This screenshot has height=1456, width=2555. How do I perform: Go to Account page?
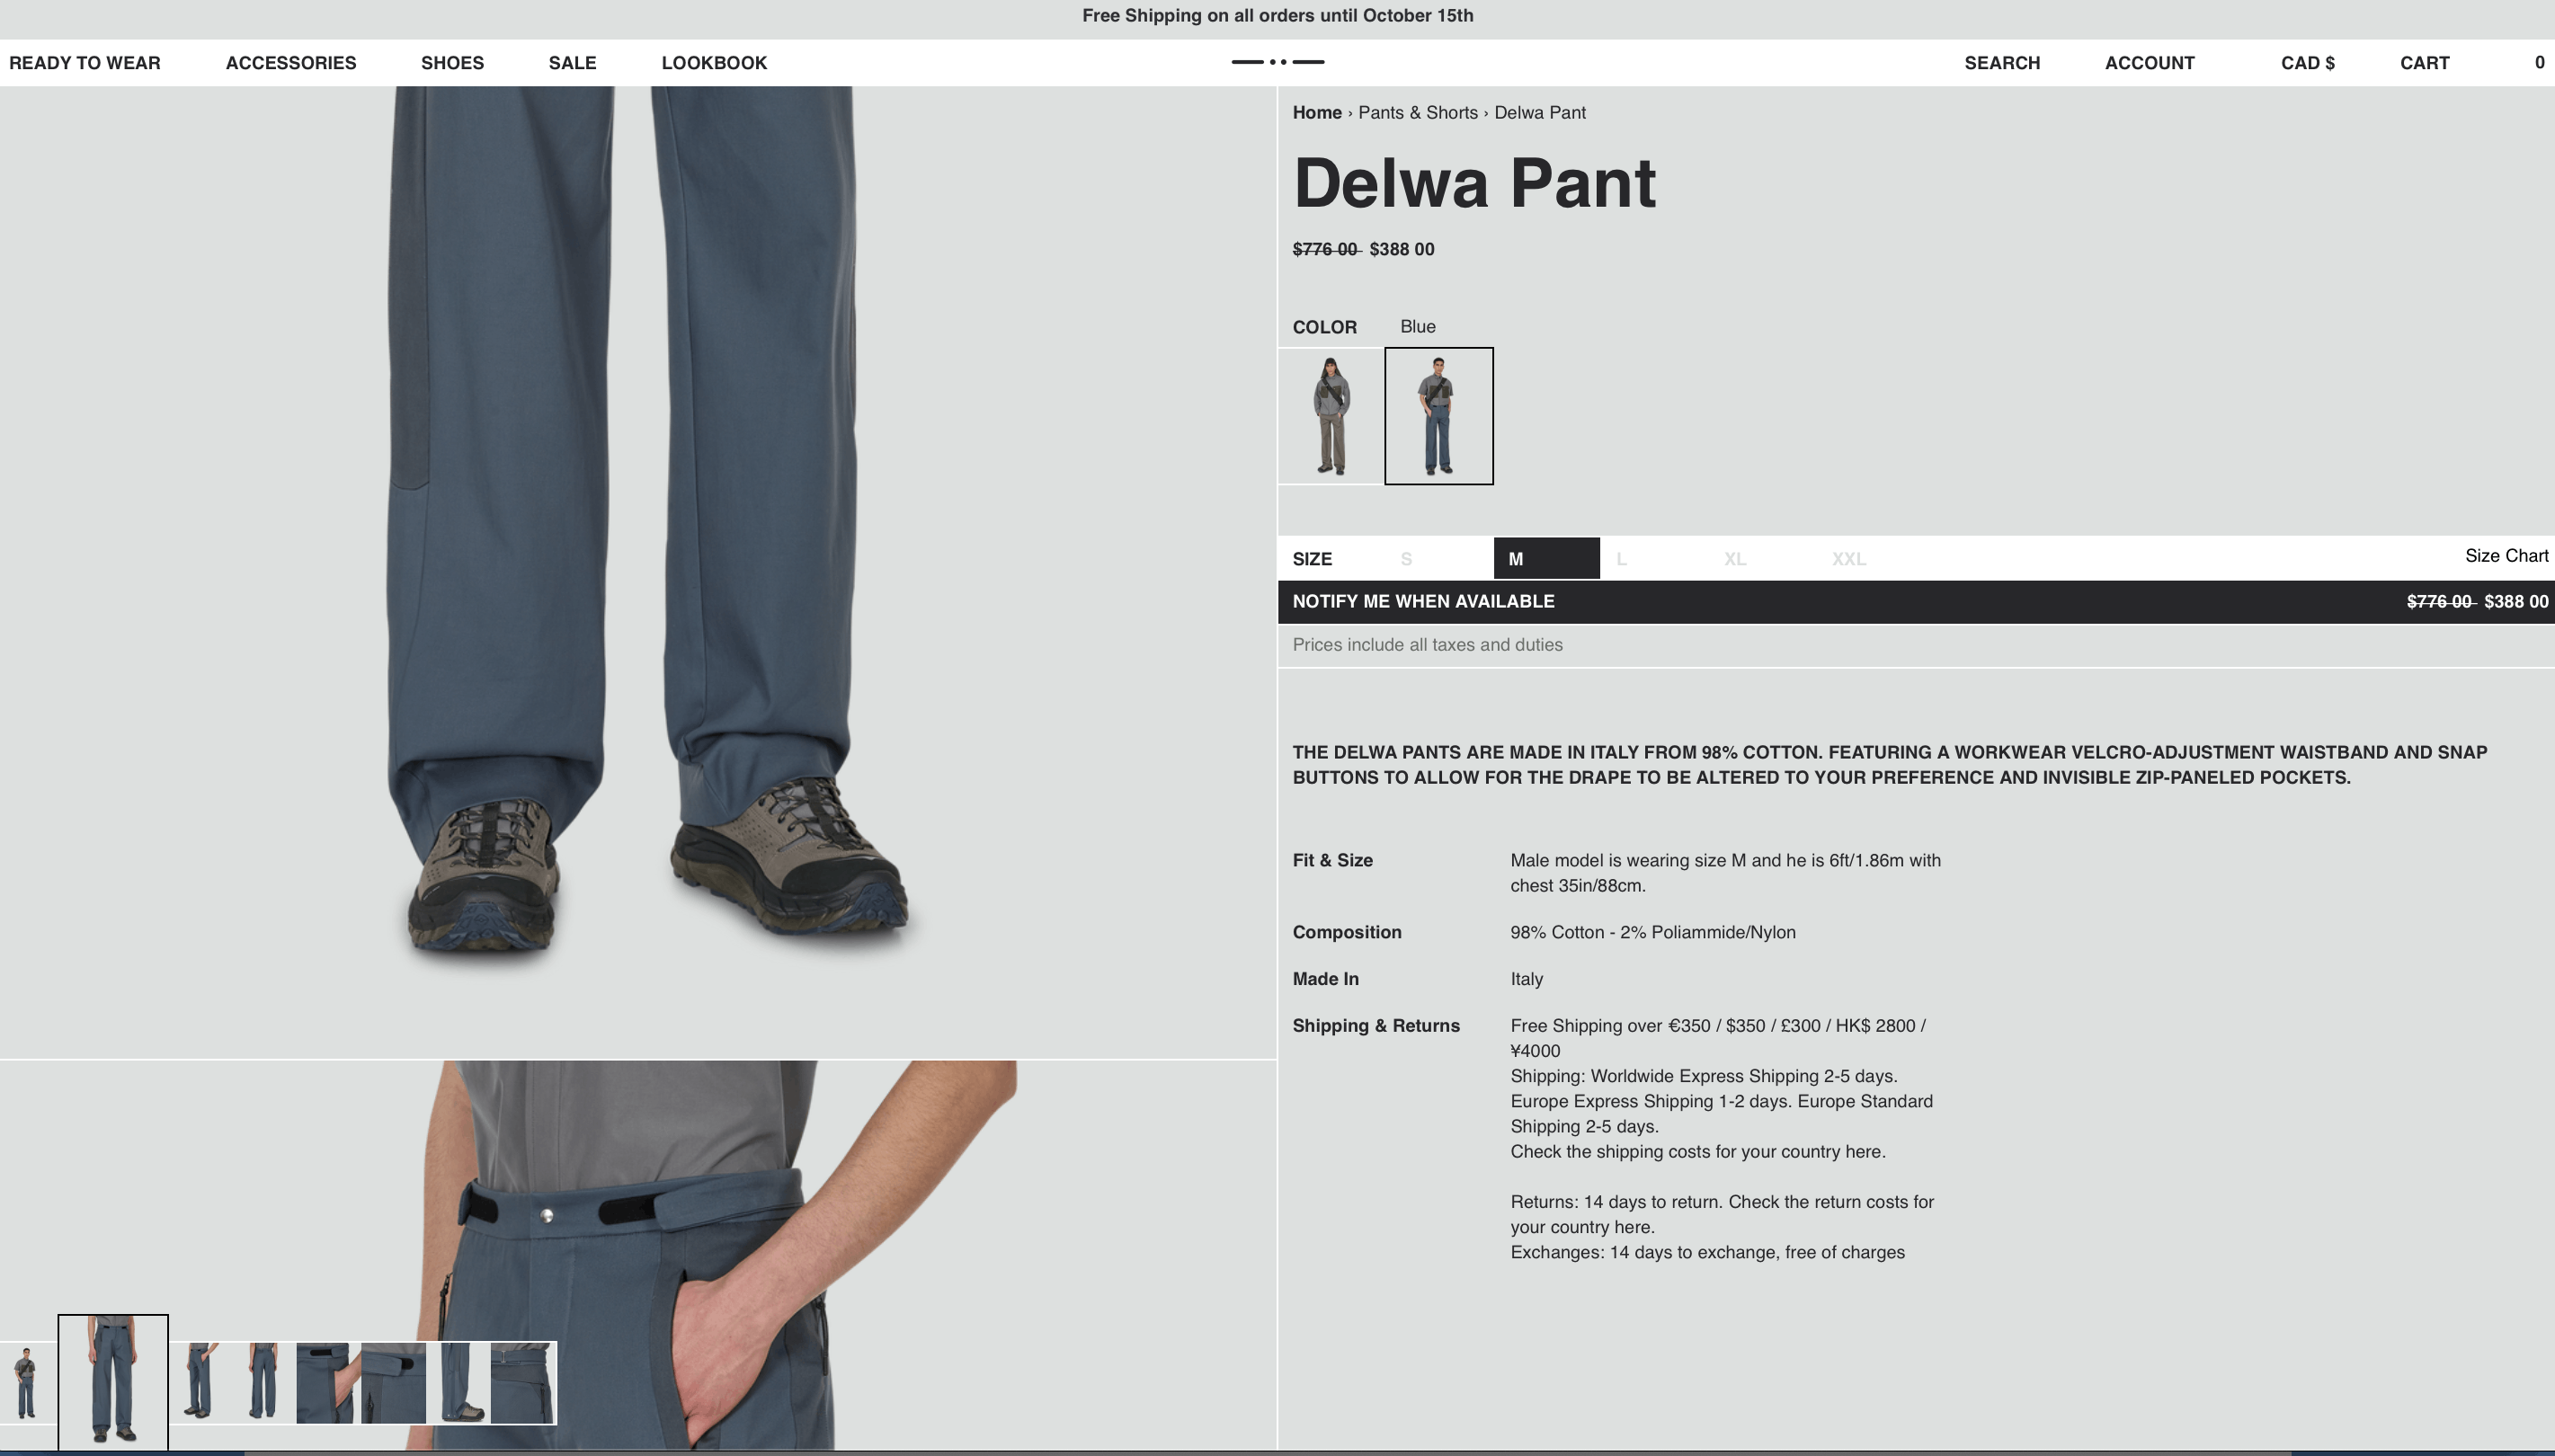click(x=2149, y=63)
